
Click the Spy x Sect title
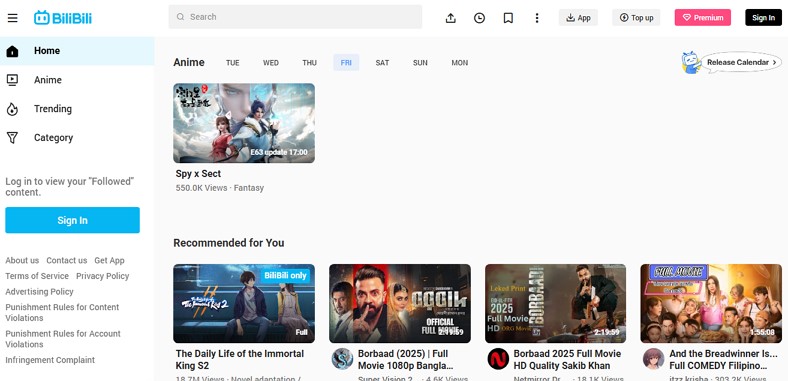(x=199, y=173)
